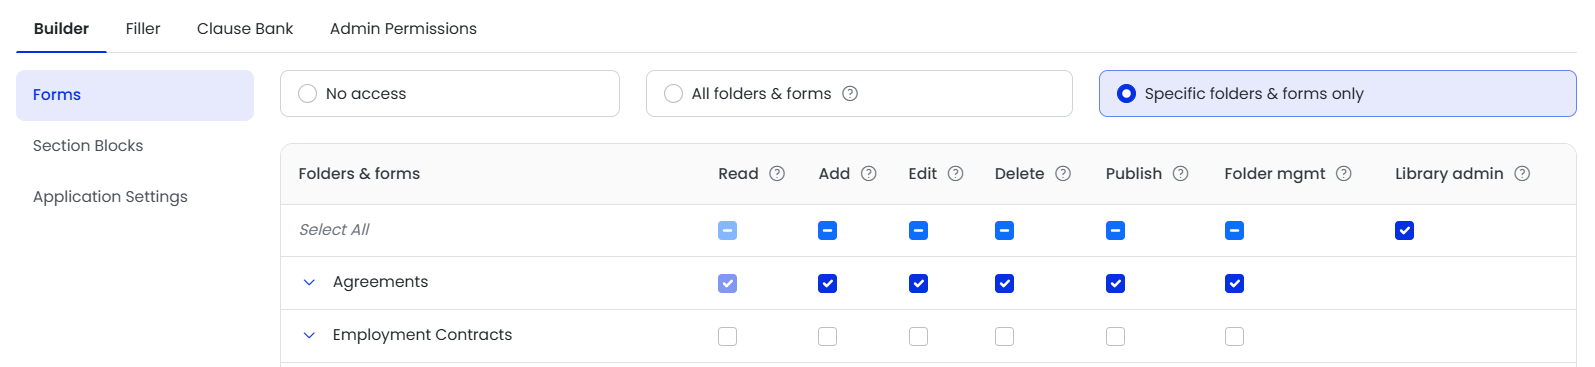Enable Read for Employment Contracts
Screen dimensions: 1595x367
pyautogui.click(x=728, y=337)
